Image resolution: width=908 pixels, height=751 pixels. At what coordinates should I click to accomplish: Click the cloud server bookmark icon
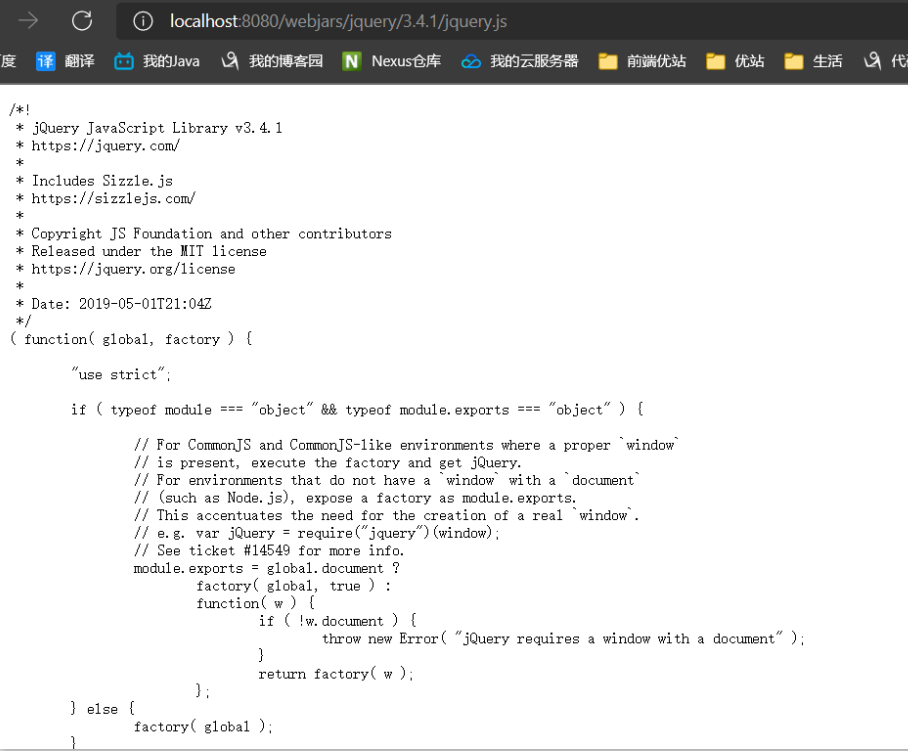click(x=471, y=61)
